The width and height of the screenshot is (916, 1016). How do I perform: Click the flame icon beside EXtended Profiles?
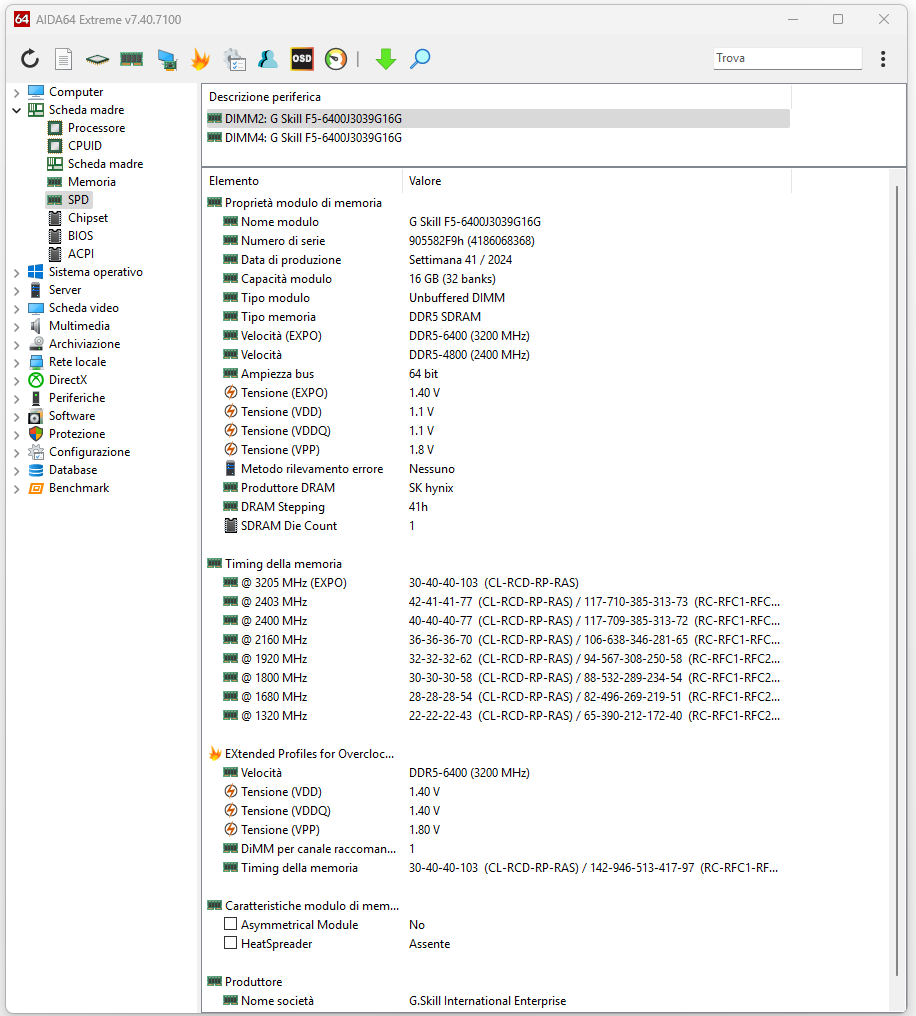click(214, 754)
